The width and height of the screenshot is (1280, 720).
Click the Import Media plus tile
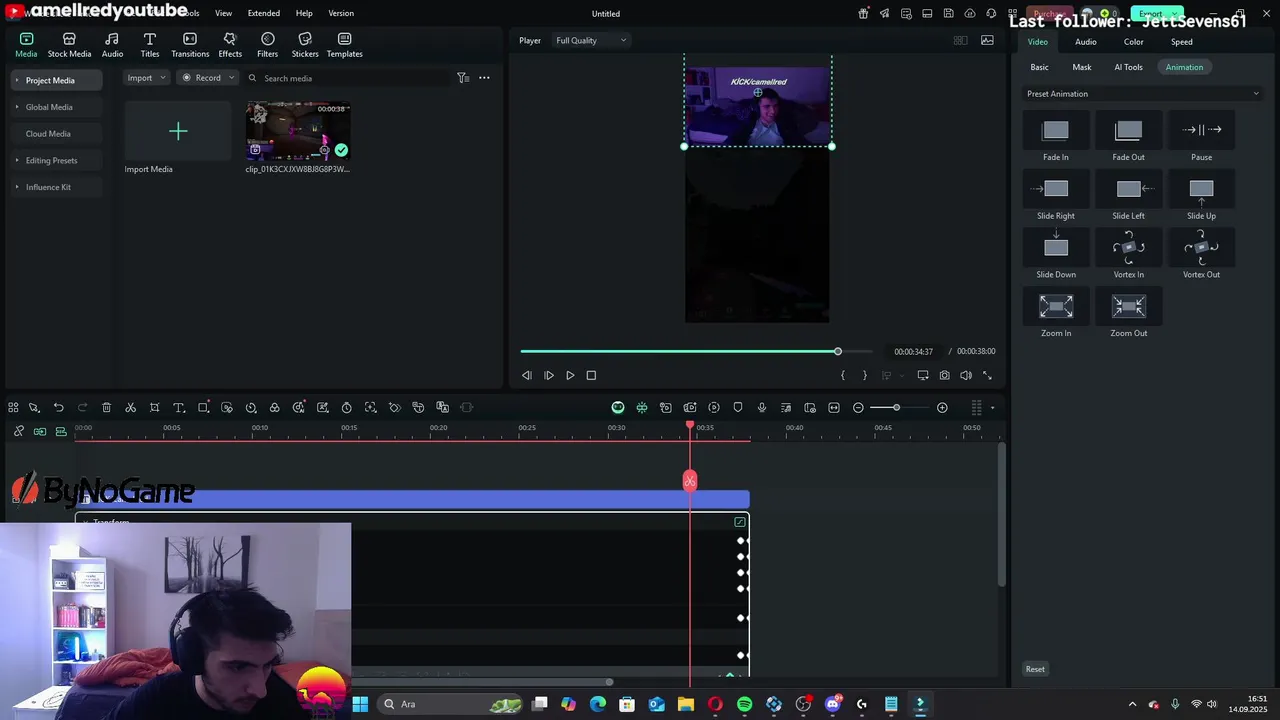pyautogui.click(x=178, y=131)
